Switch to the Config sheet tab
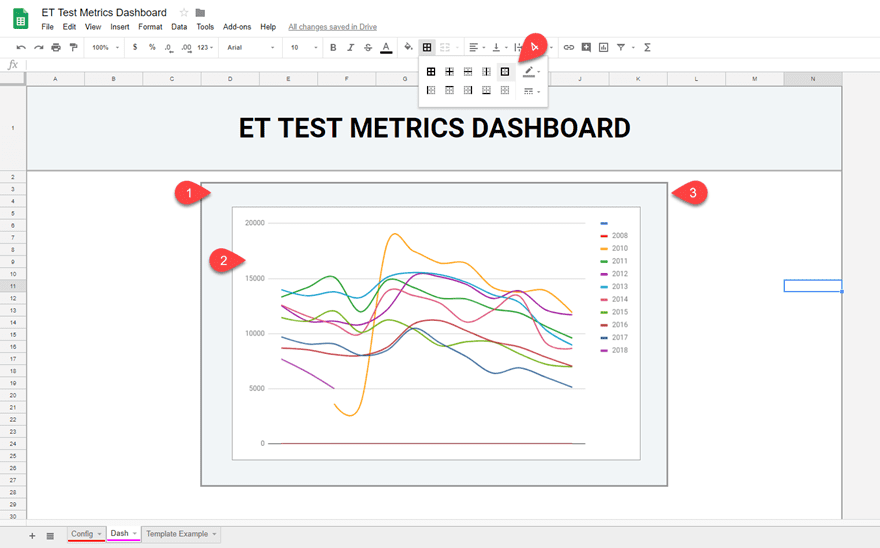 82,534
